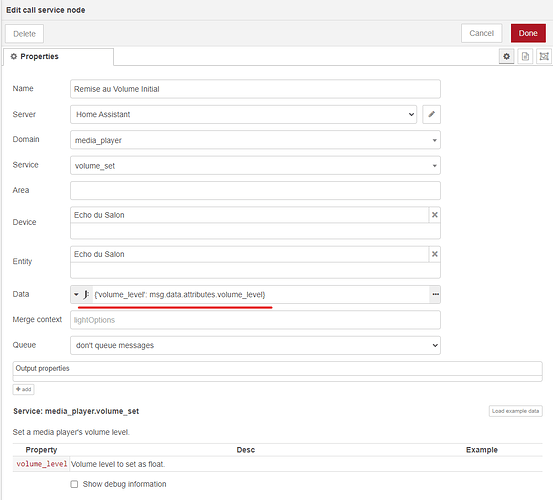Open the Server dropdown

click(x=243, y=114)
